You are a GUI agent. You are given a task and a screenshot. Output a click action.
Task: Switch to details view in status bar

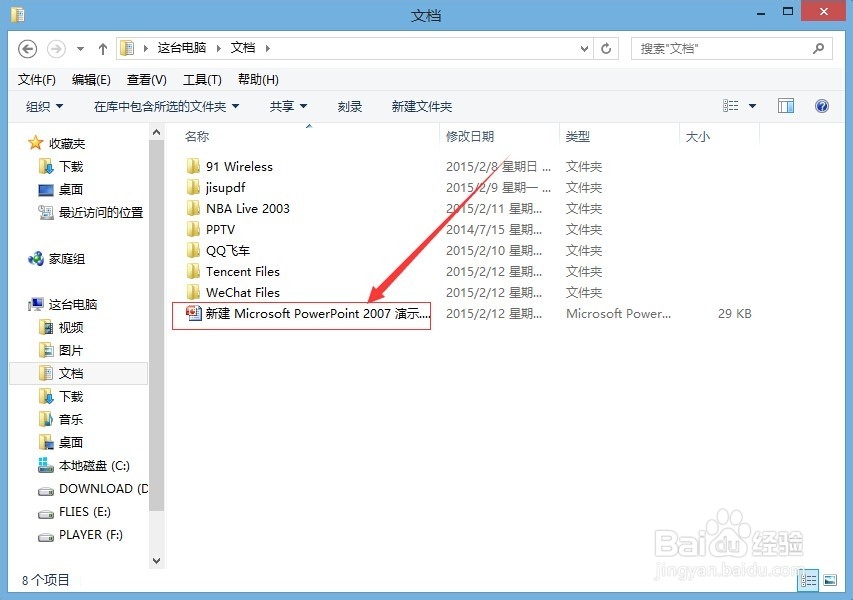pos(808,580)
